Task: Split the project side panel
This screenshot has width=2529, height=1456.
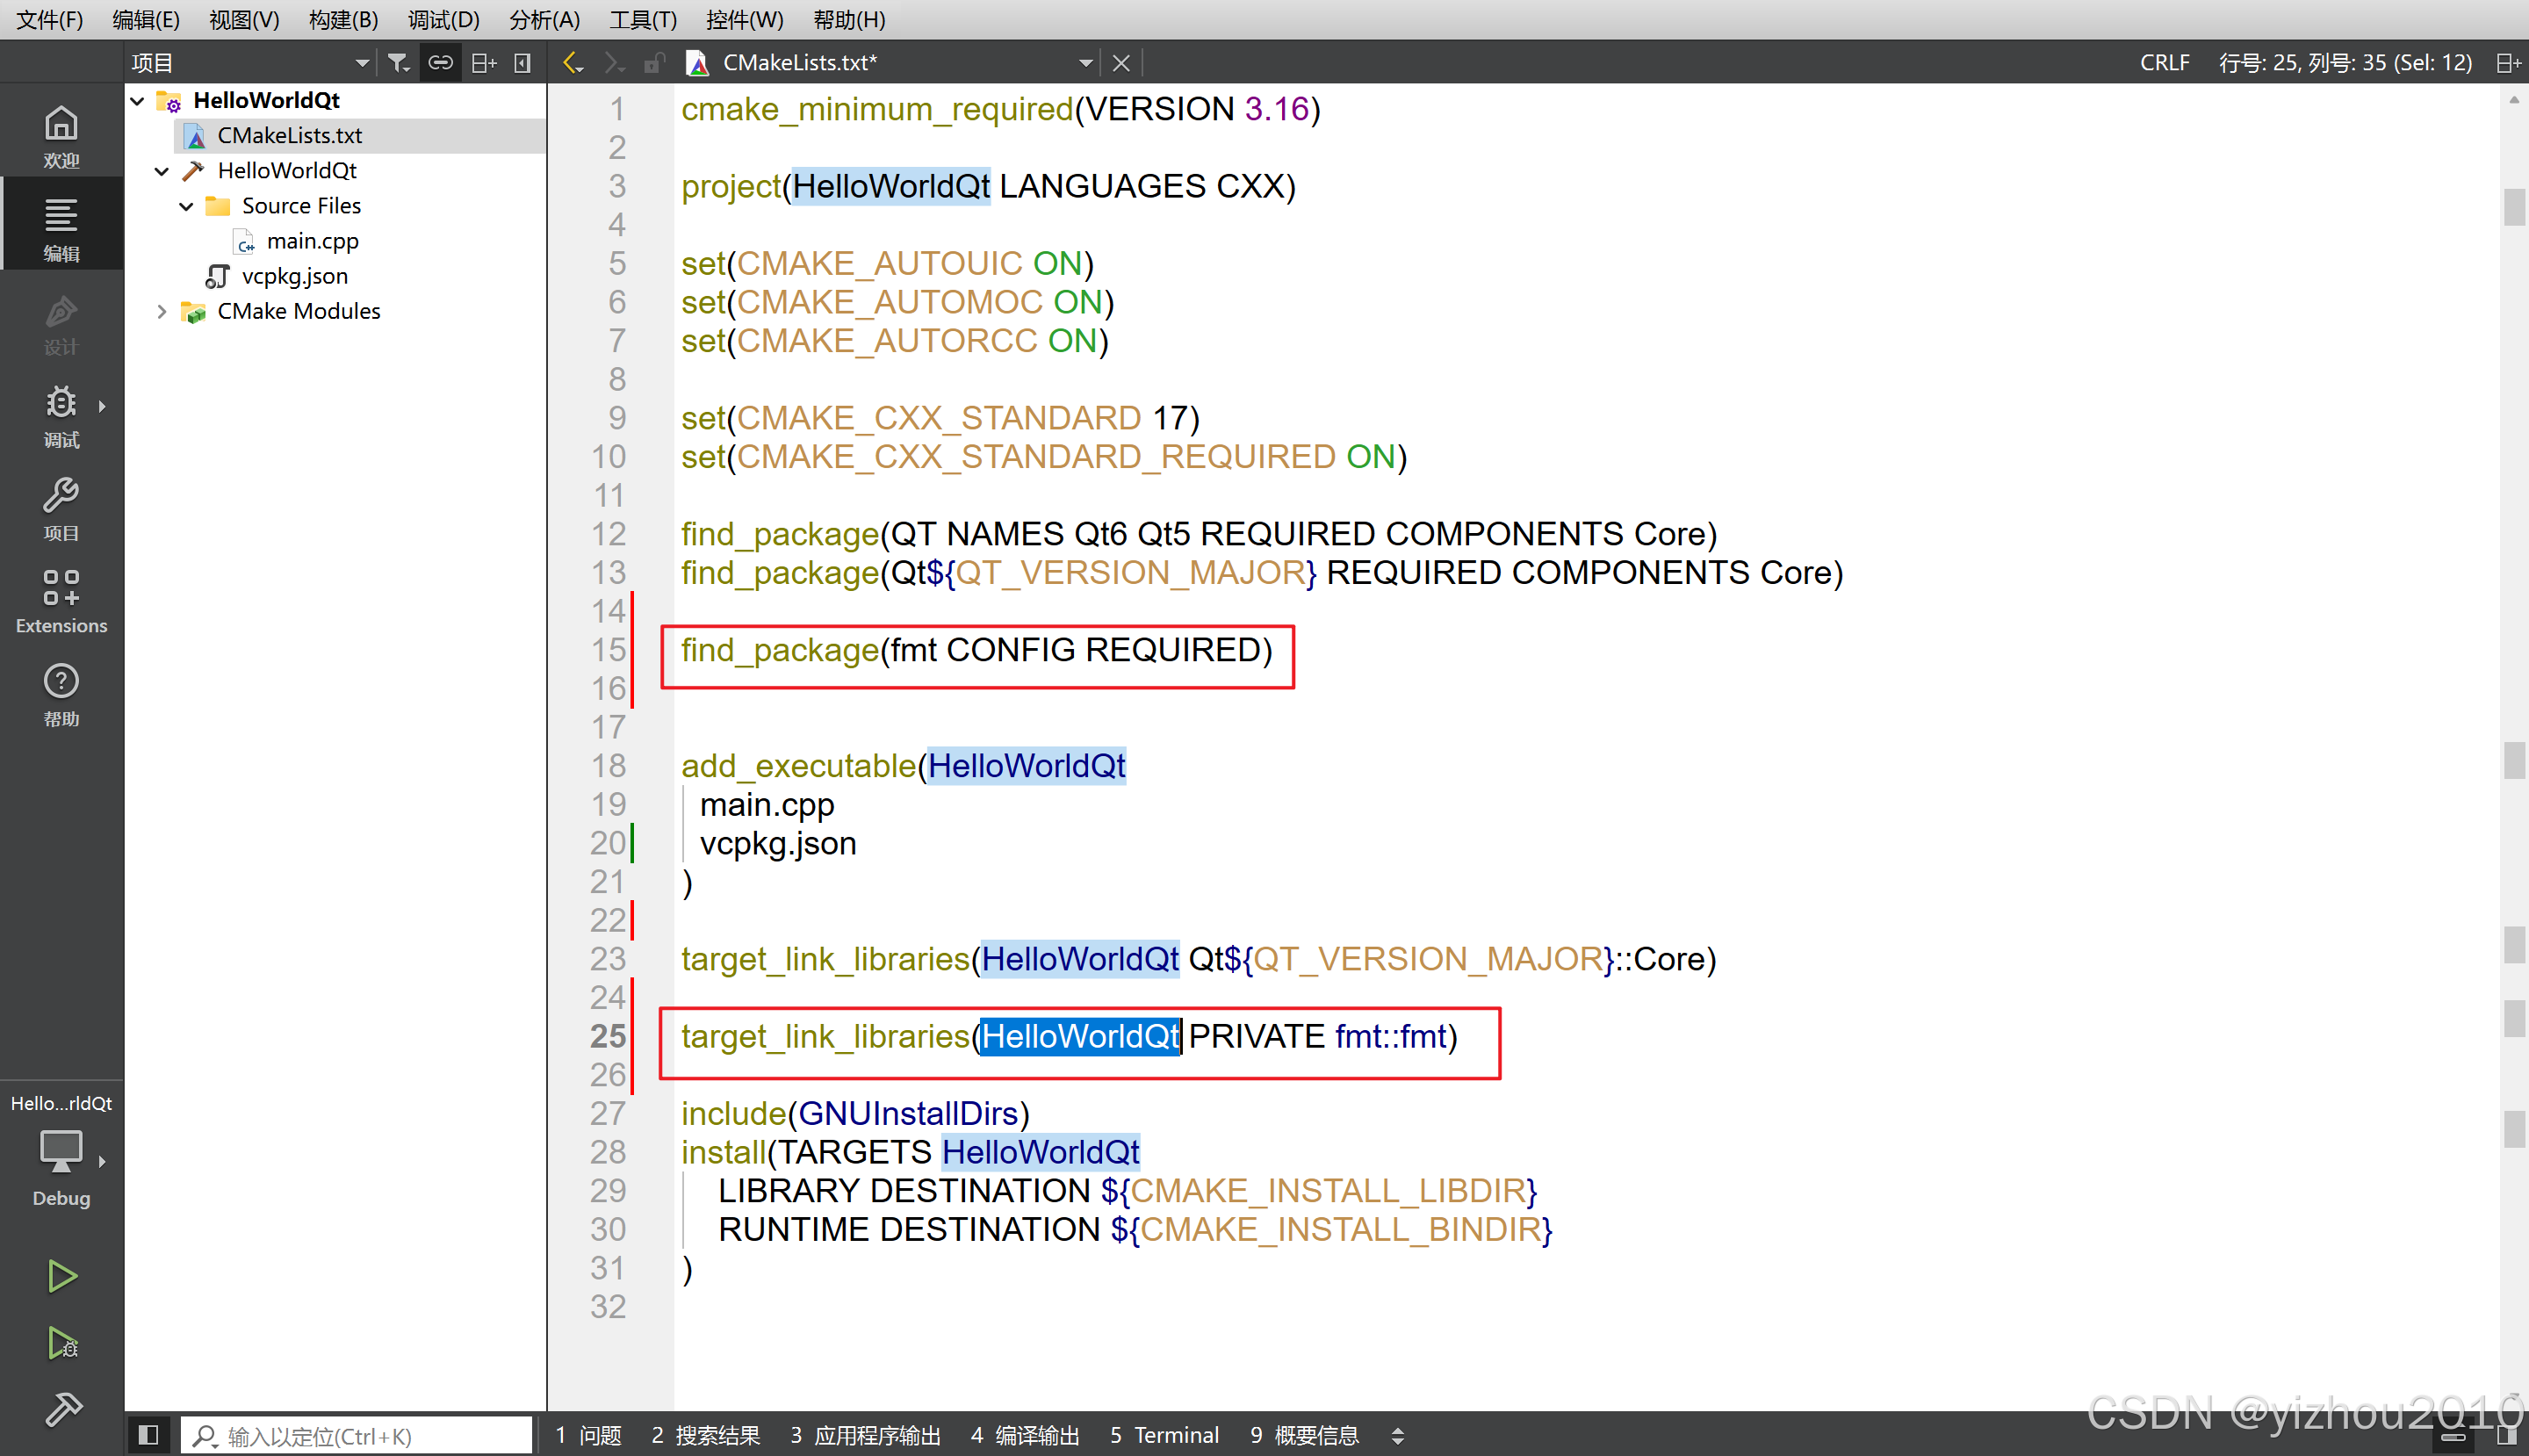Action: 483,62
